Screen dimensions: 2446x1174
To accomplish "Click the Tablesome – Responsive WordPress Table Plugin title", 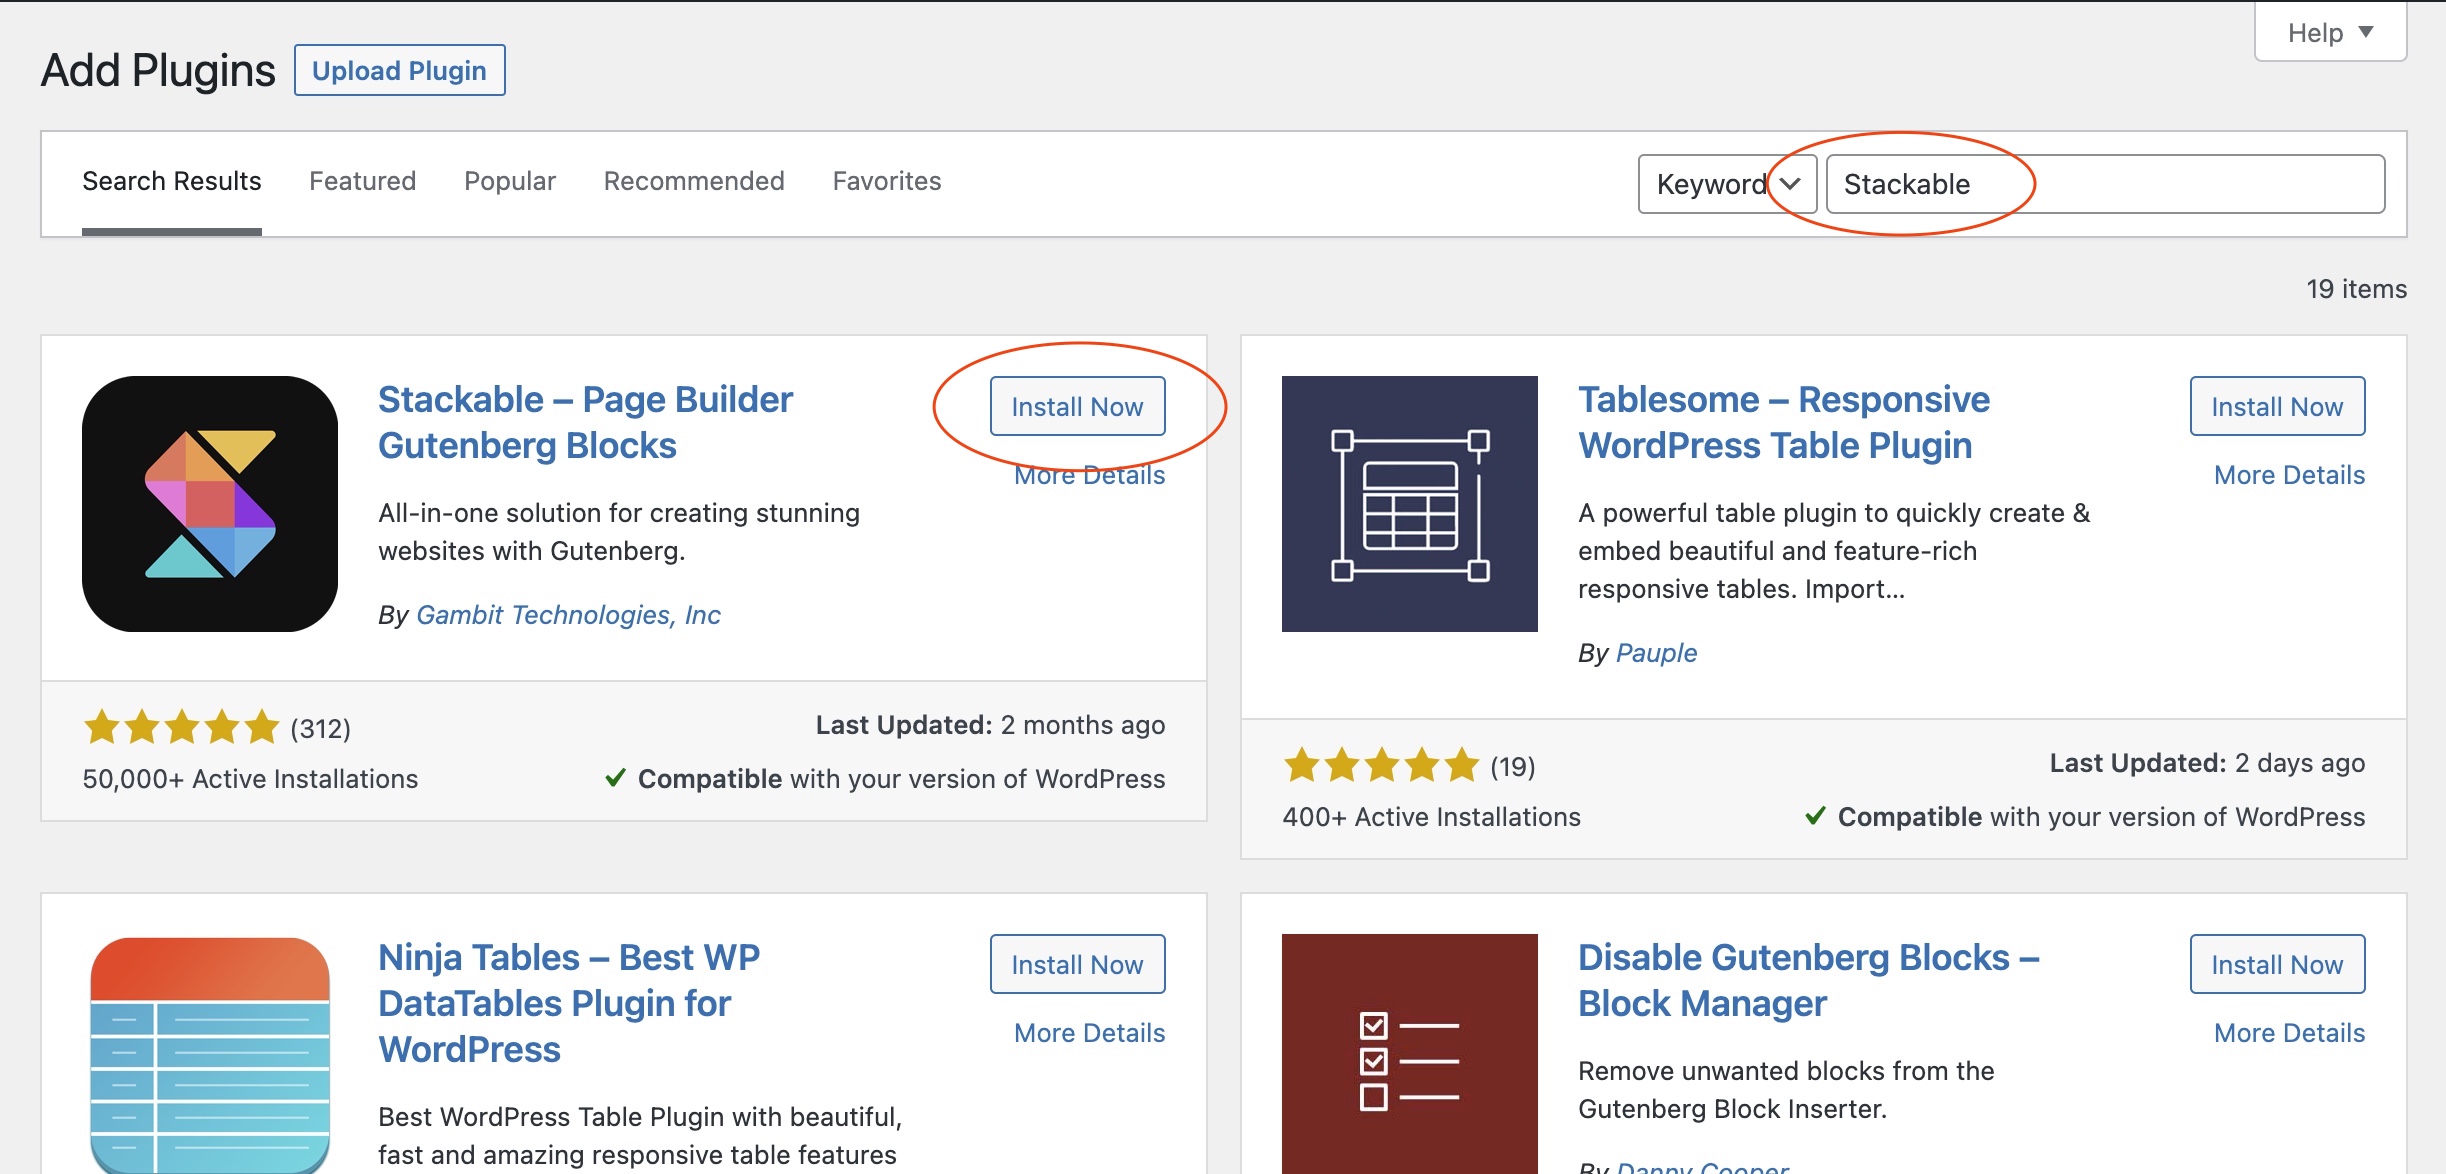I will [x=1784, y=422].
